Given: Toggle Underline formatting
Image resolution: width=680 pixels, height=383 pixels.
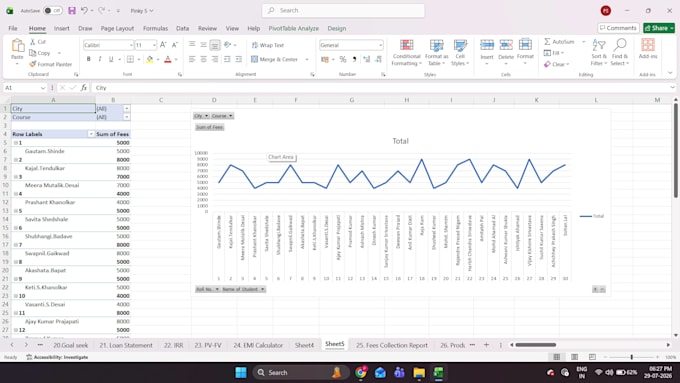Looking at the screenshot, I should pos(111,59).
